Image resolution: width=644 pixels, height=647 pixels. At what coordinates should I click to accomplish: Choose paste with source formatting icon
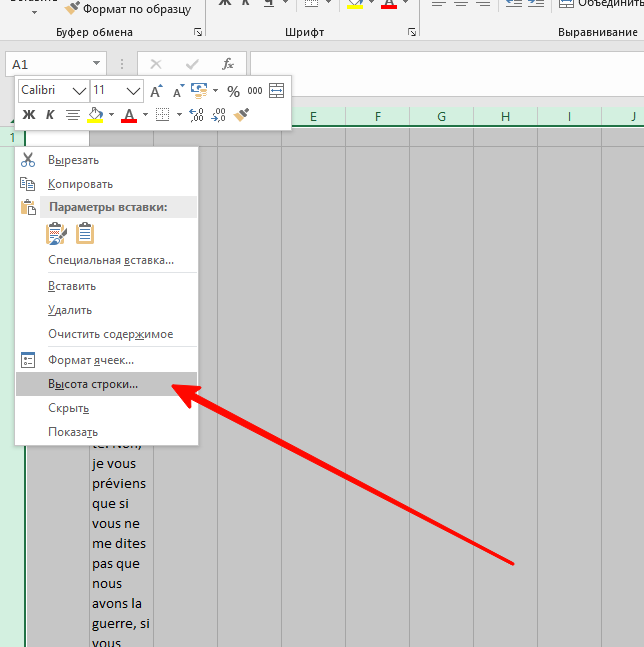(x=56, y=234)
